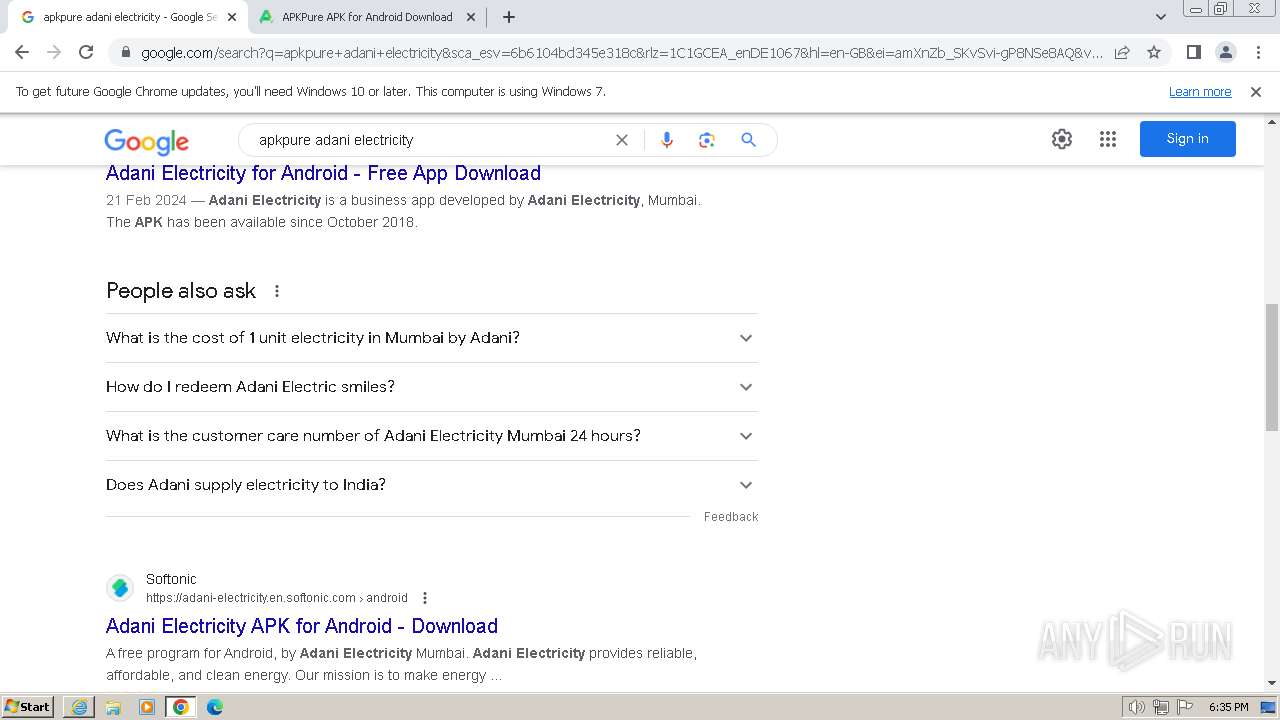The width and height of the screenshot is (1280, 720).
Task: Click the share page icon in address bar
Action: pos(1122,52)
